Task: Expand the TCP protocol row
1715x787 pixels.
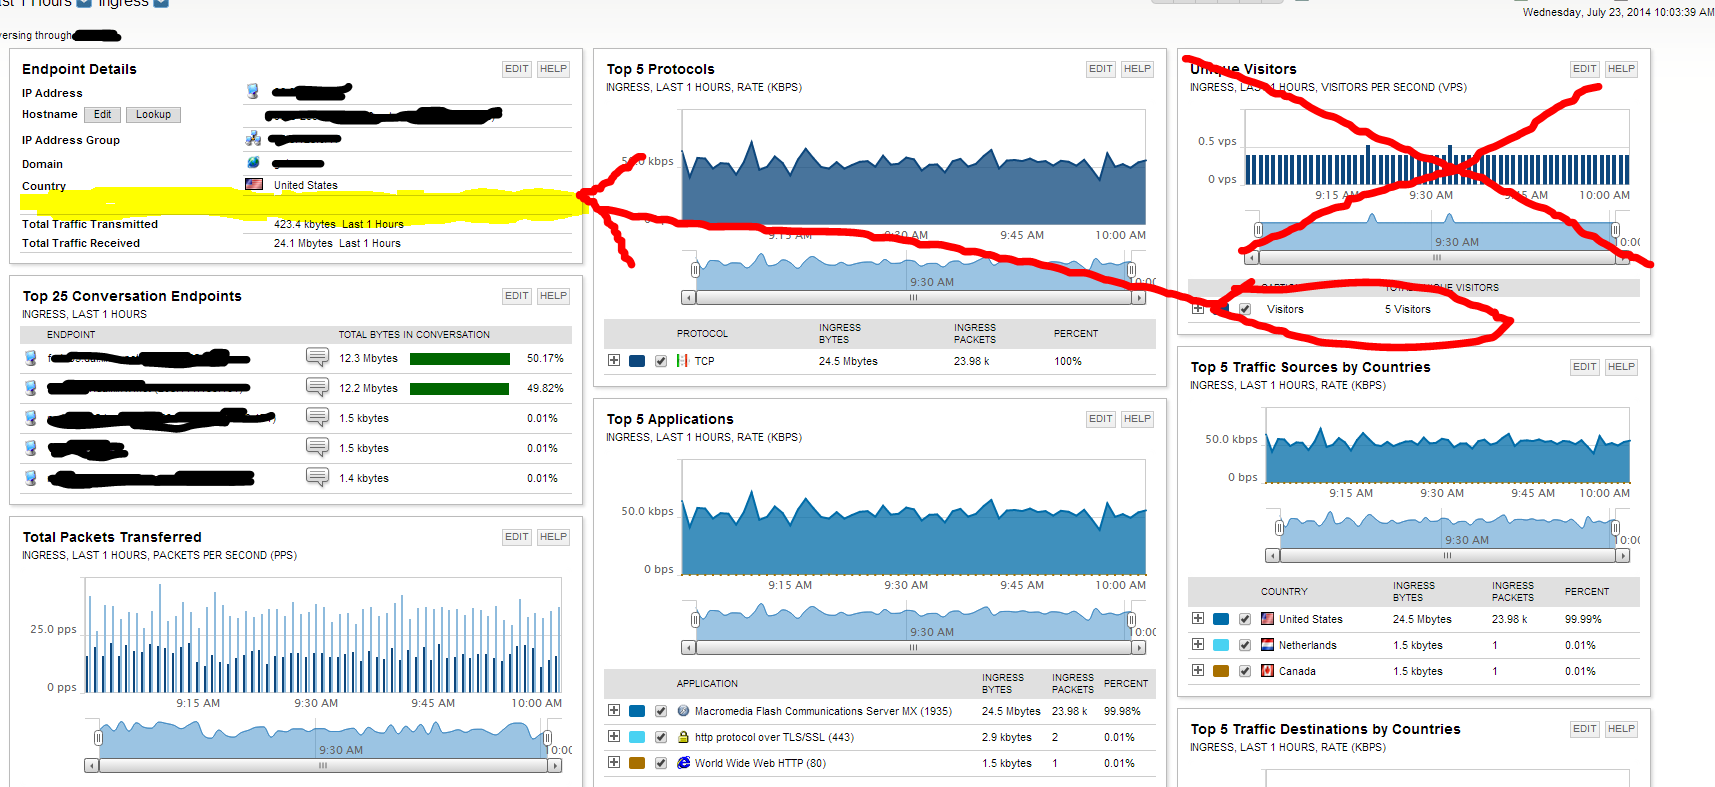Action: pos(614,360)
